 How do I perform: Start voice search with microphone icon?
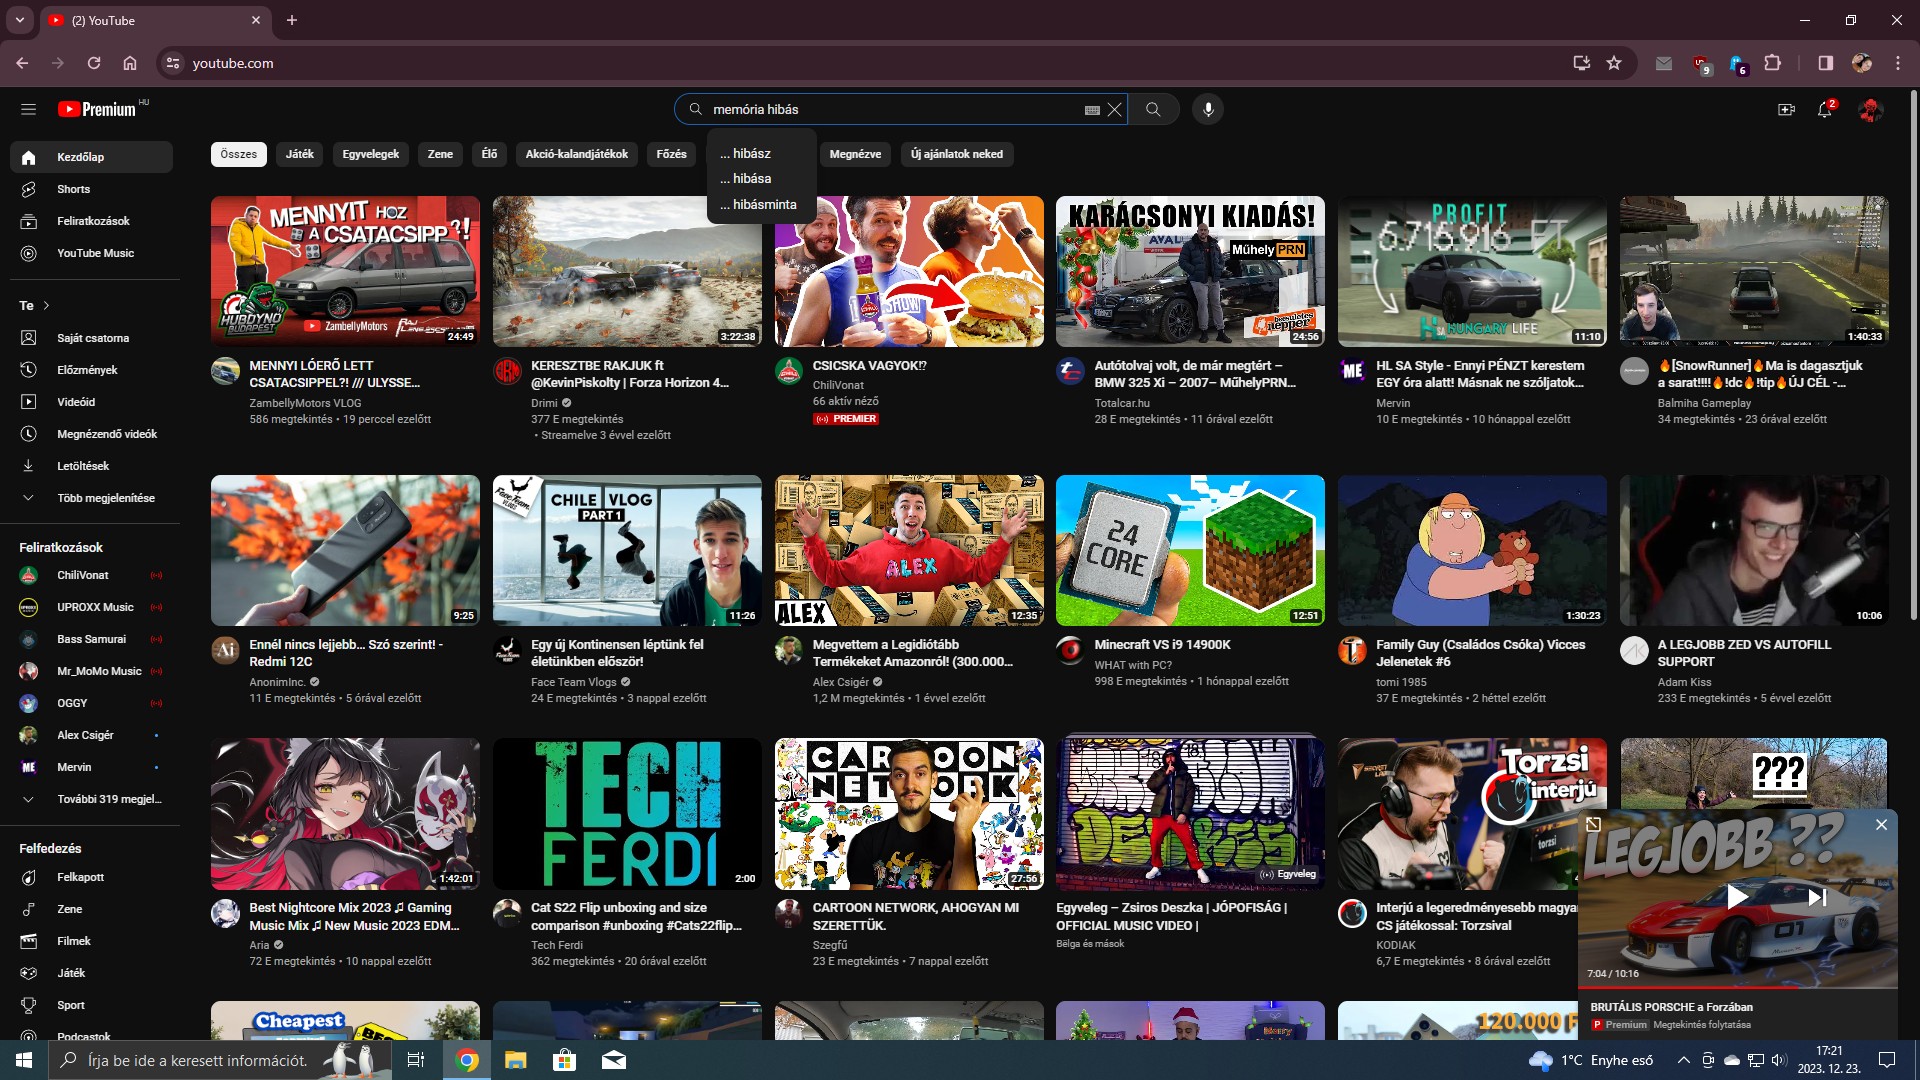click(1208, 109)
